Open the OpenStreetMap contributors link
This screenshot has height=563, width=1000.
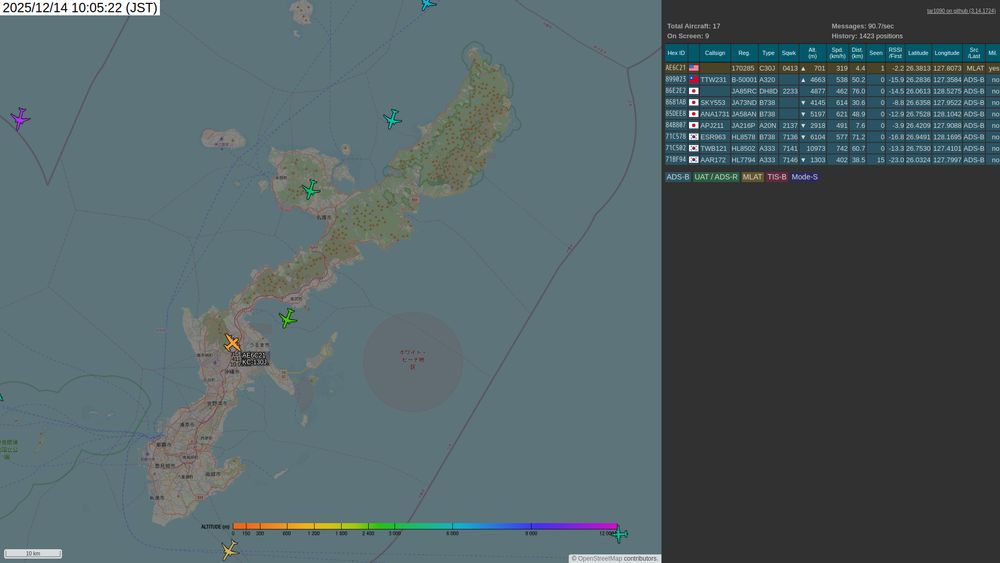(617, 559)
